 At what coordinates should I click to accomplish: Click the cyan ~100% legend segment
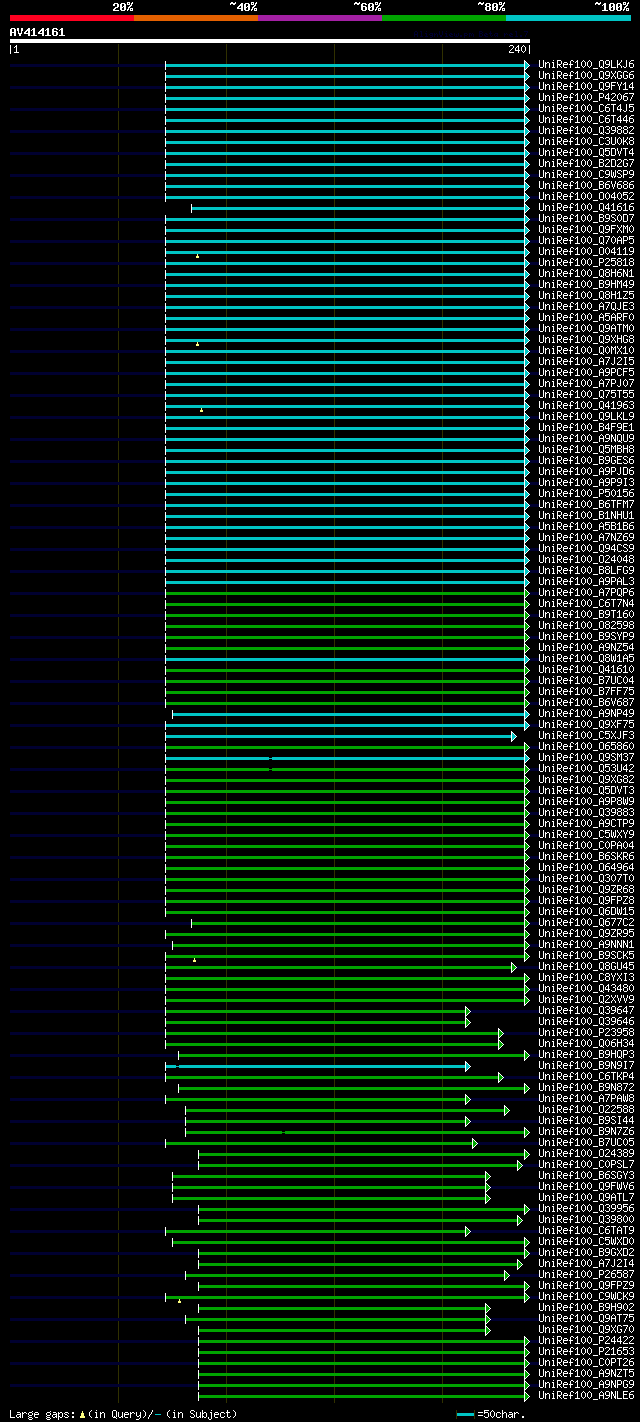click(x=568, y=18)
